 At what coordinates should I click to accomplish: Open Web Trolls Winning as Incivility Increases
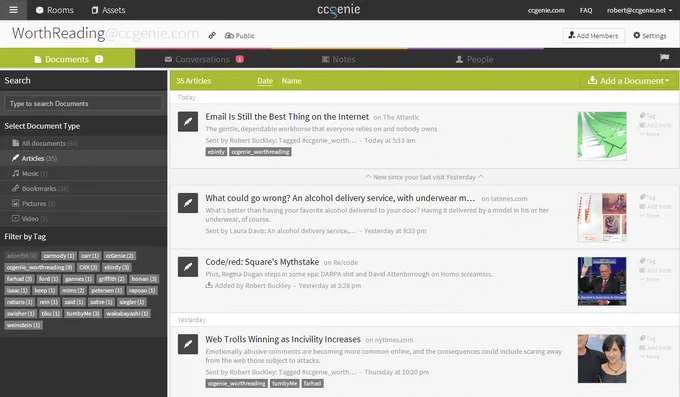(283, 339)
